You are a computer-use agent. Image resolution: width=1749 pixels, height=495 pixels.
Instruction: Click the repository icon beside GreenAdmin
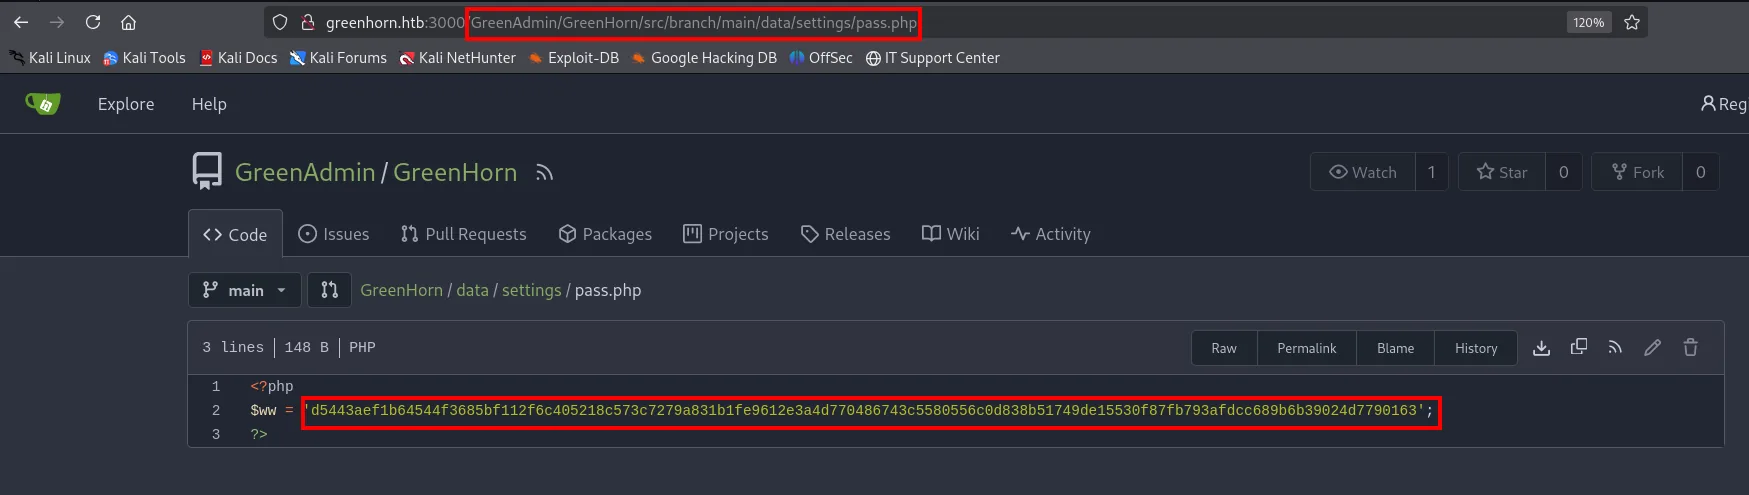pos(207,171)
